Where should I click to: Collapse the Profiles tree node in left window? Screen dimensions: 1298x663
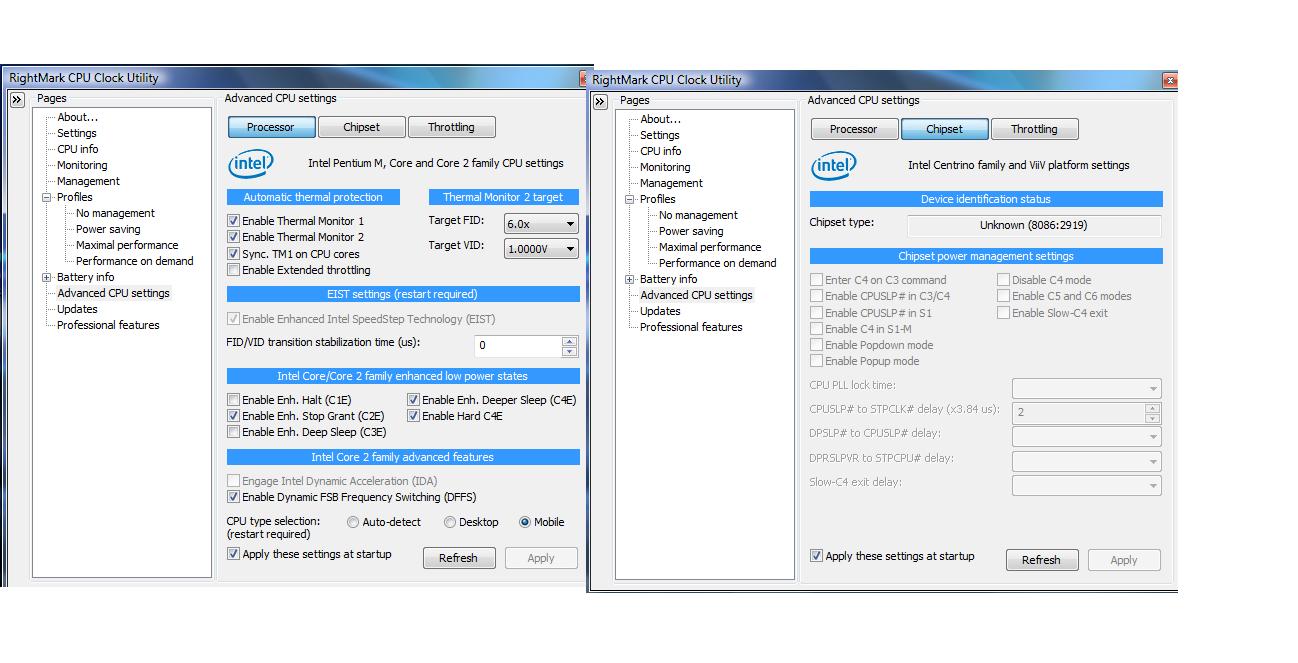(46, 197)
